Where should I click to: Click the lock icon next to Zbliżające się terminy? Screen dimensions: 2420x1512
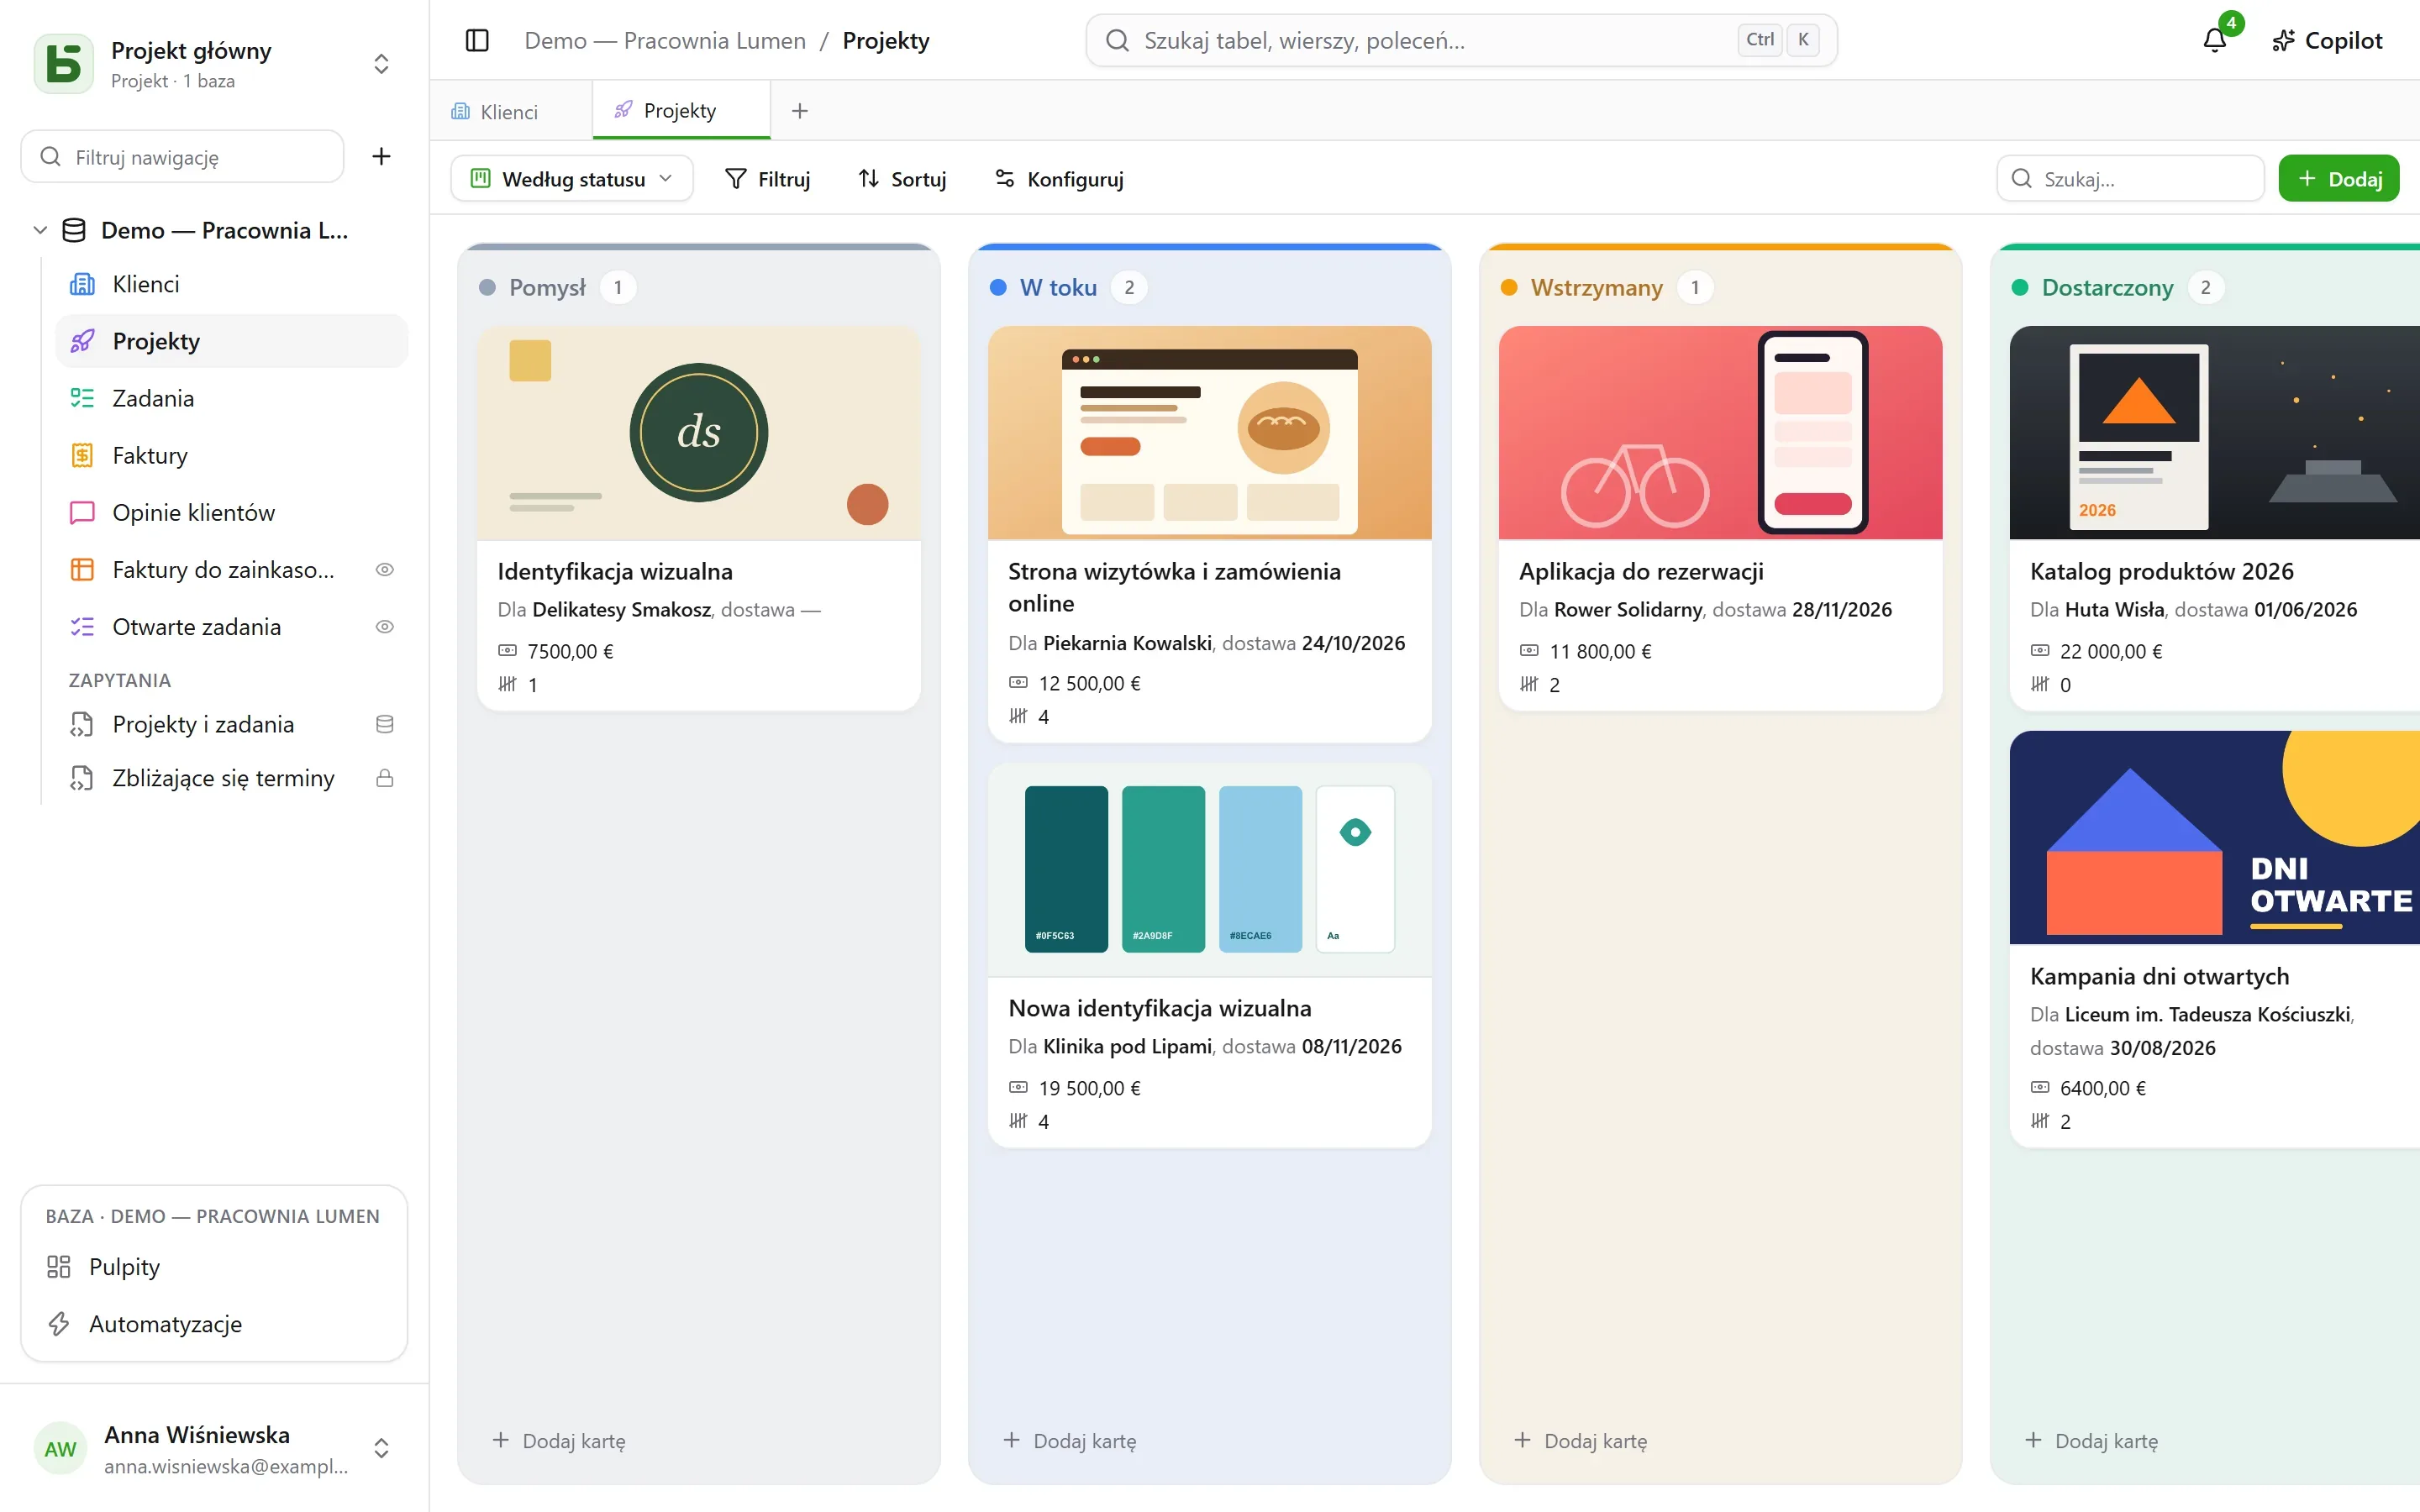(x=384, y=778)
